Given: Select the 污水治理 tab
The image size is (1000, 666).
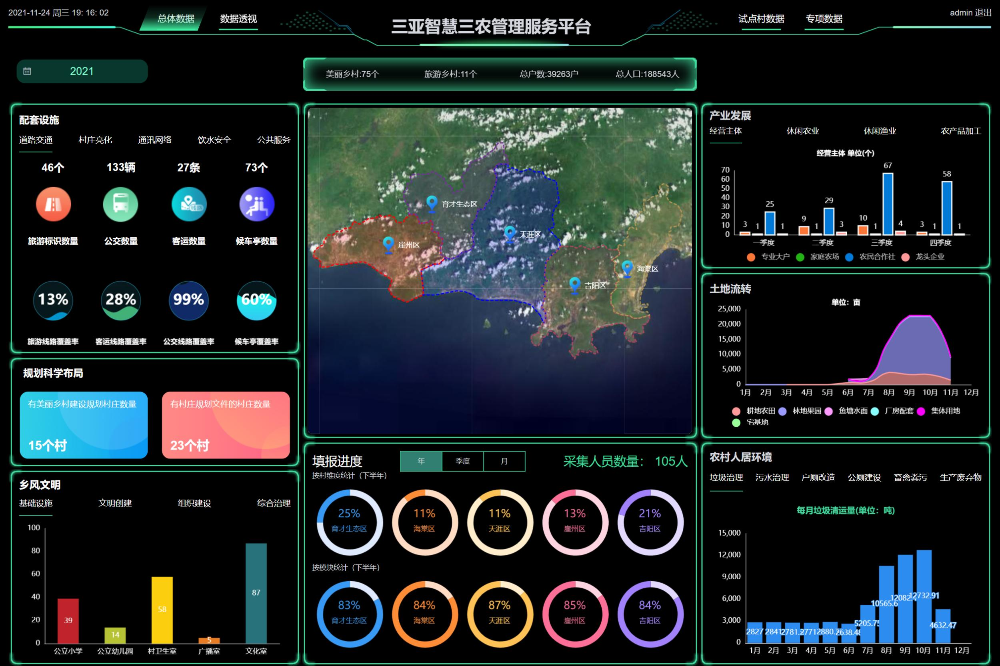Looking at the screenshot, I should 772,477.
